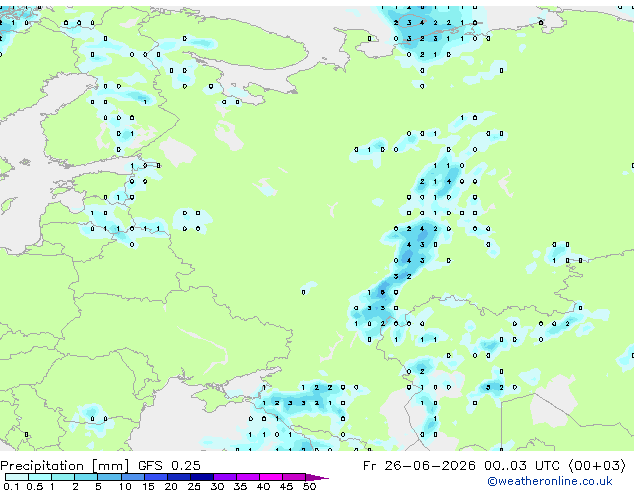Click the date text 'Fr 26-06-2026'
Image resolution: width=634 pixels, height=490 pixels.
point(419,466)
